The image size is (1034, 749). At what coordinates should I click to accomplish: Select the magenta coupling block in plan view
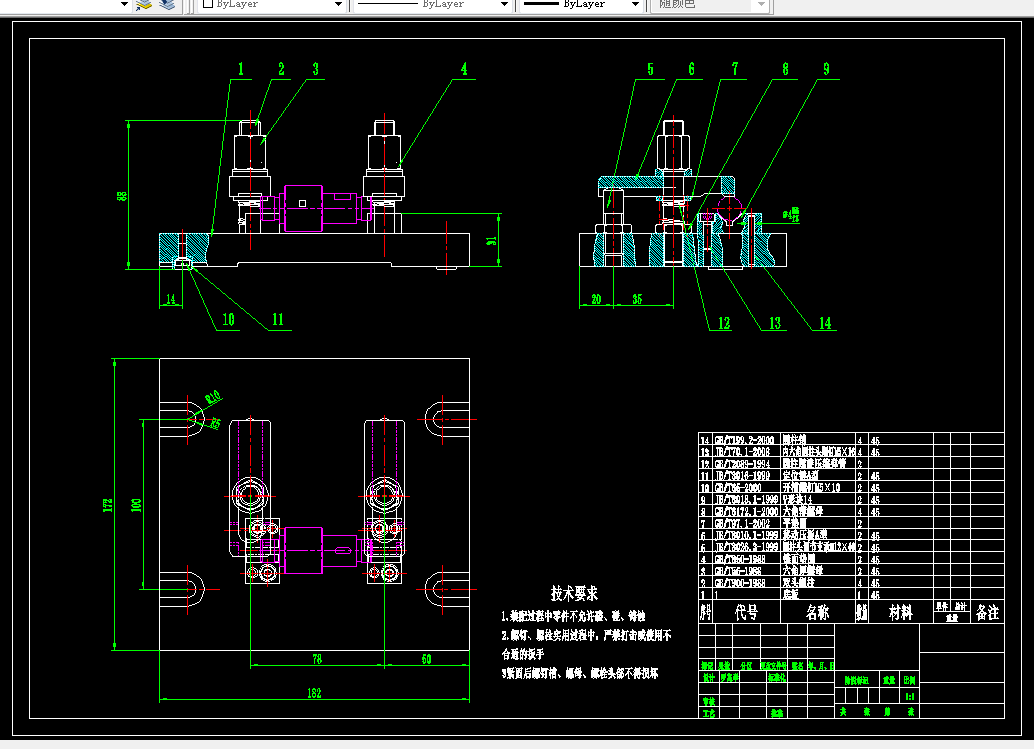coord(303,551)
